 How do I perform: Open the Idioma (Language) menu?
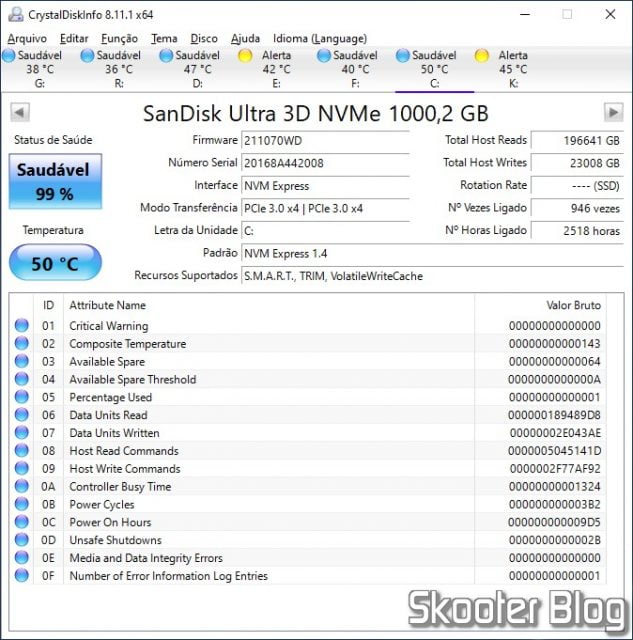pyautogui.click(x=320, y=38)
